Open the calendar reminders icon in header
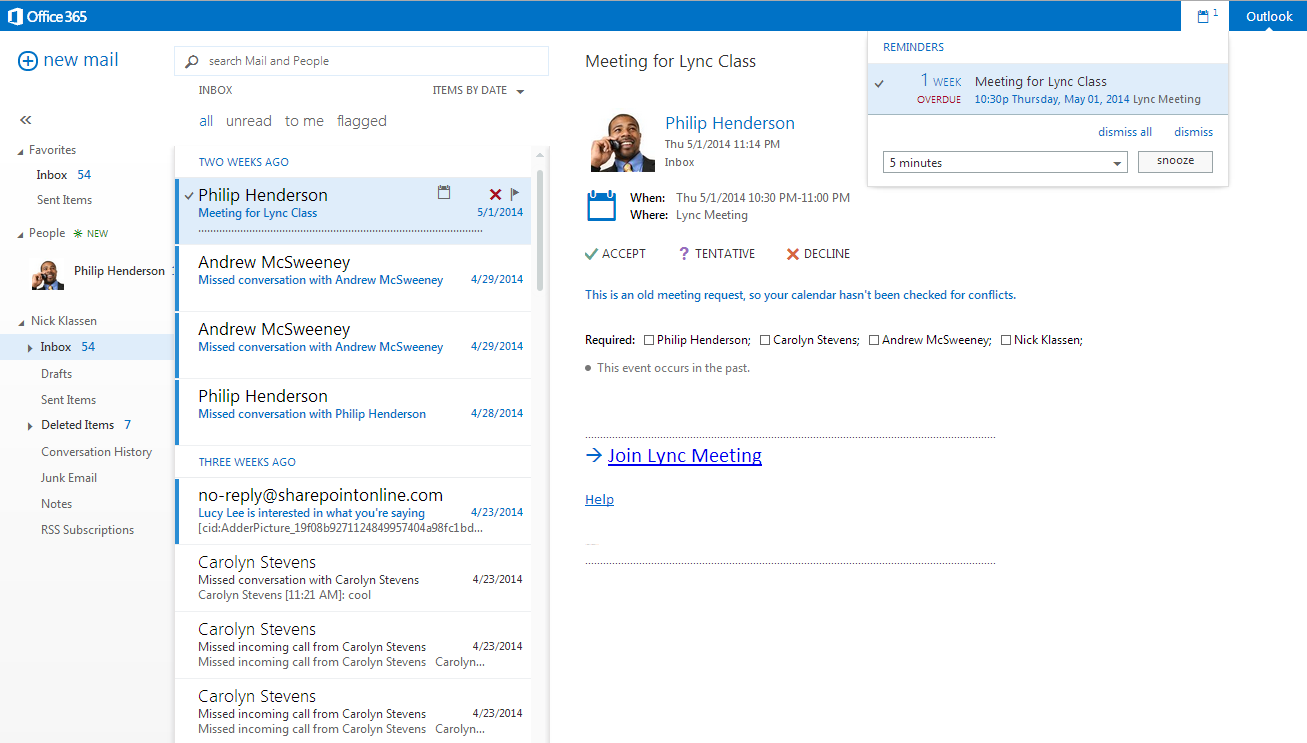This screenshot has width=1307, height=743. [x=1203, y=16]
